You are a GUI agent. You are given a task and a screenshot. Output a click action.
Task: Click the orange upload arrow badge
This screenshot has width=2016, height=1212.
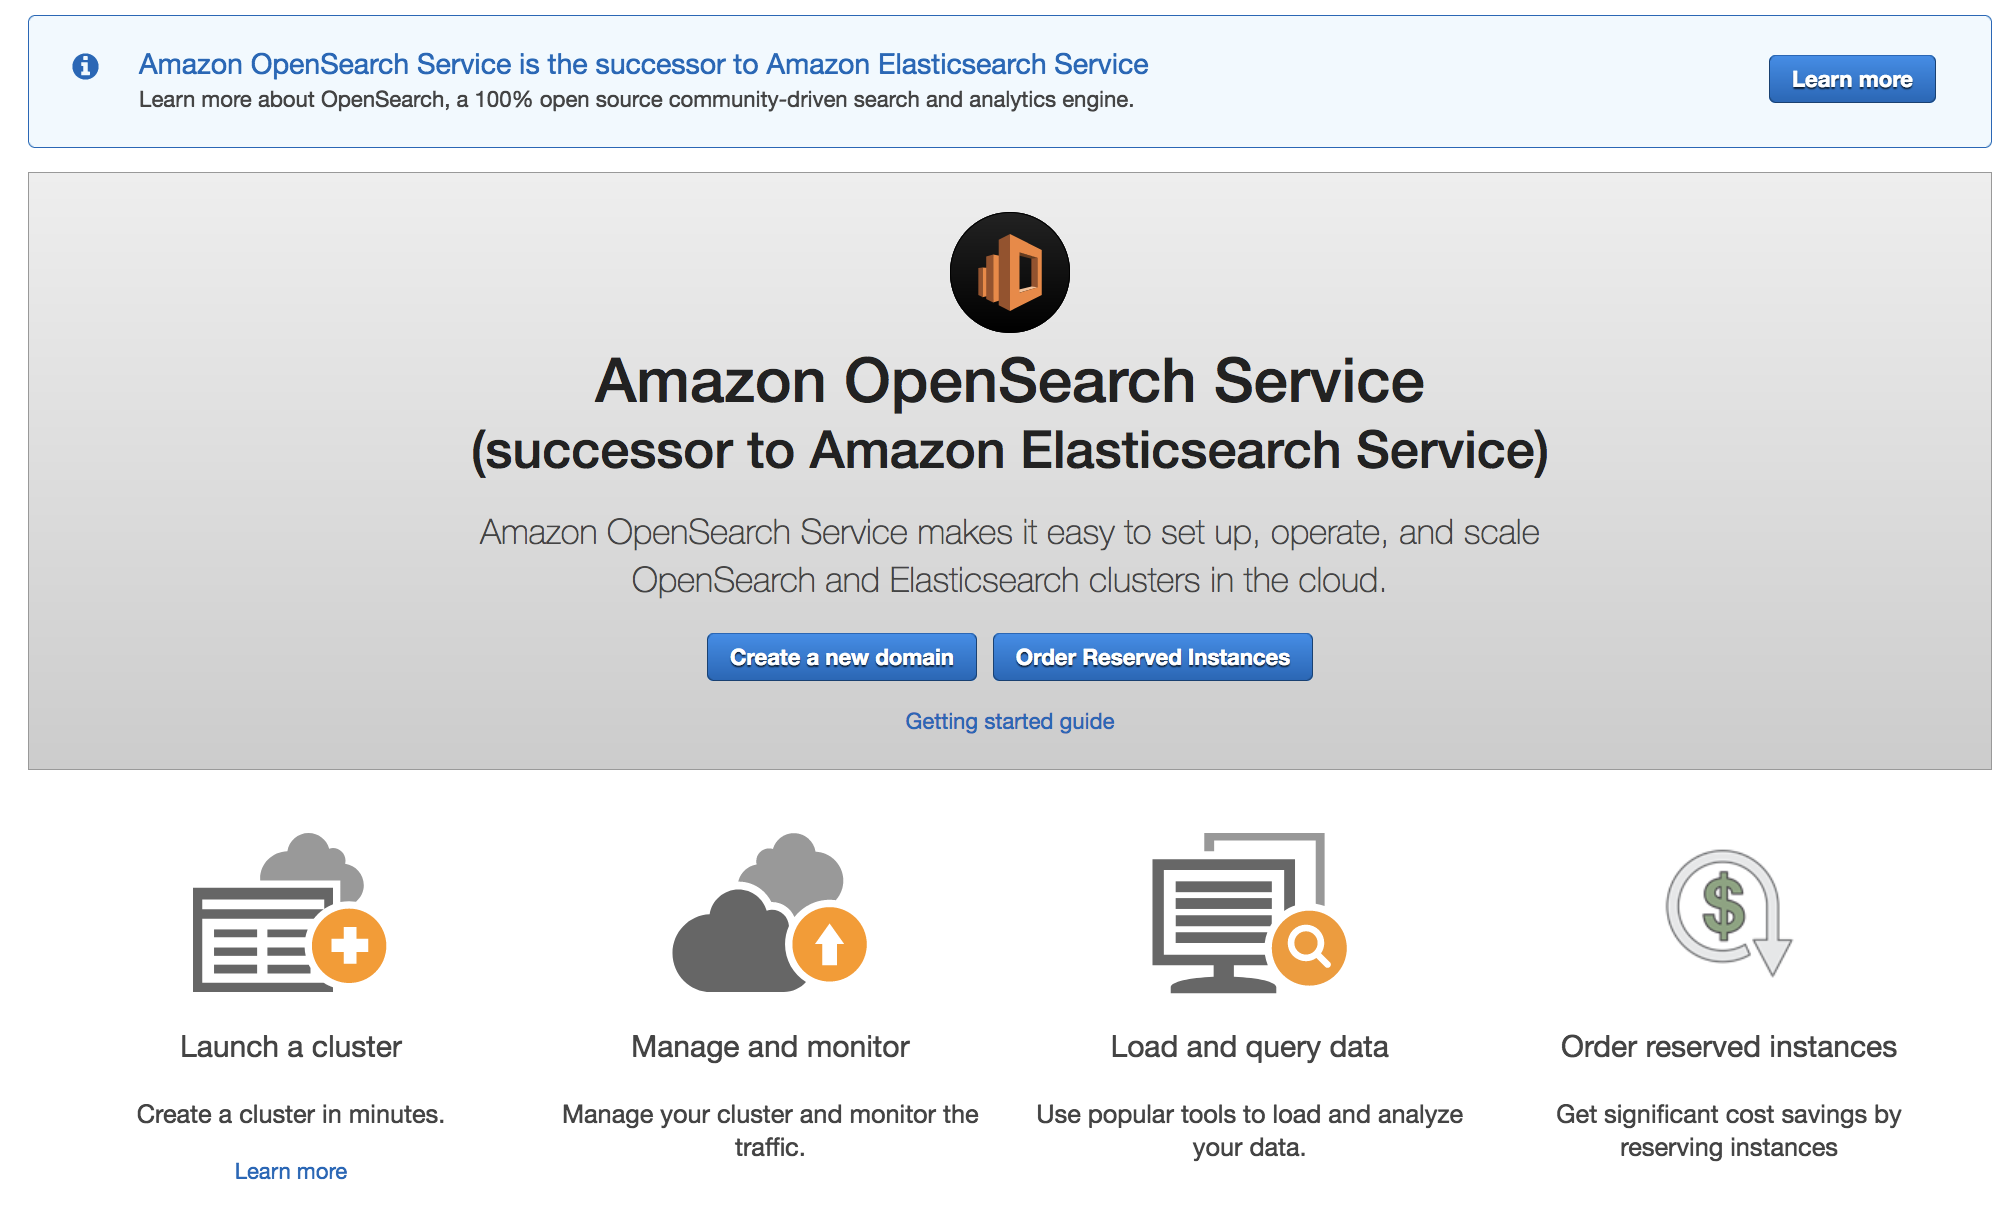(828, 945)
